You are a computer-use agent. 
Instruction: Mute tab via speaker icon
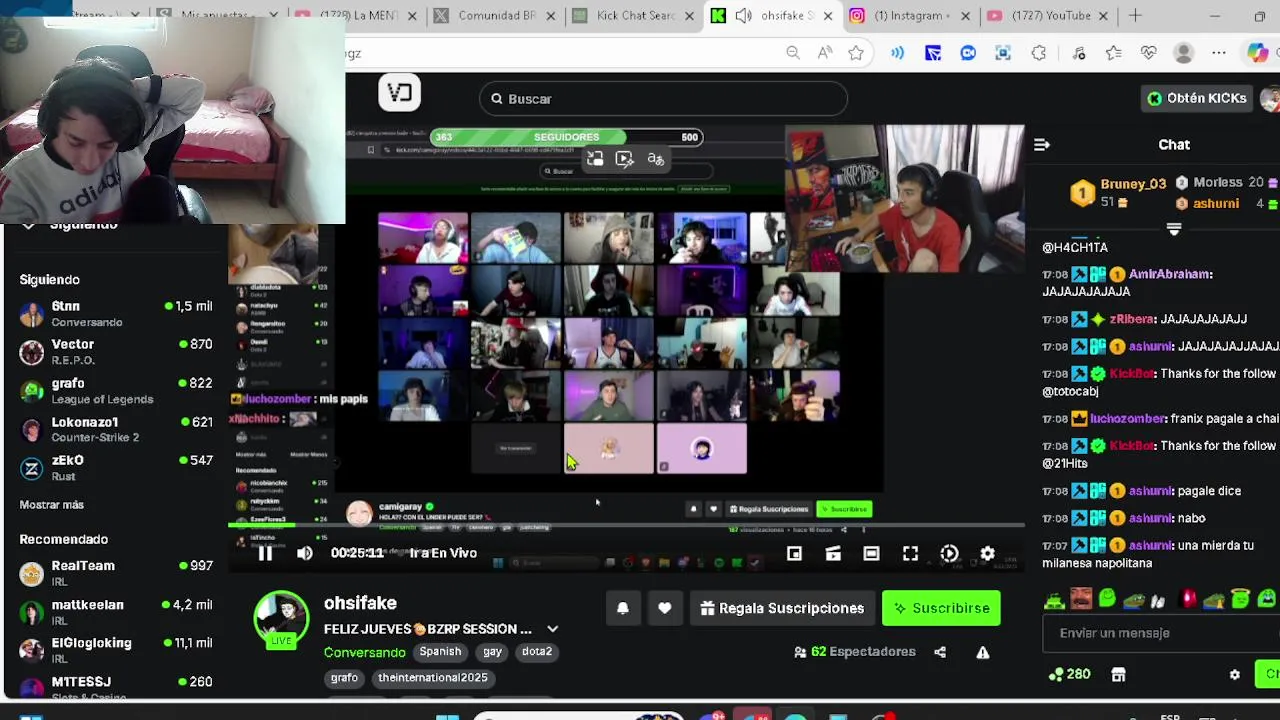click(x=744, y=16)
